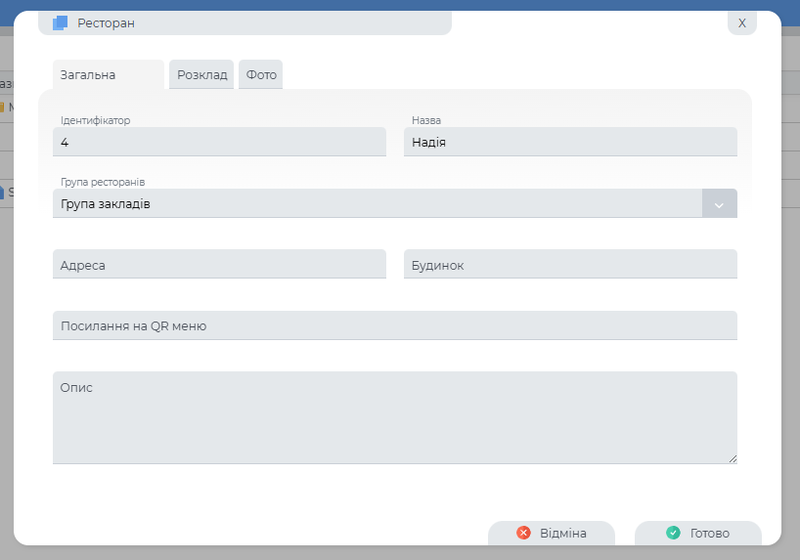The height and width of the screenshot is (560, 800).
Task: Confirm with the Готово button
Action: click(698, 533)
